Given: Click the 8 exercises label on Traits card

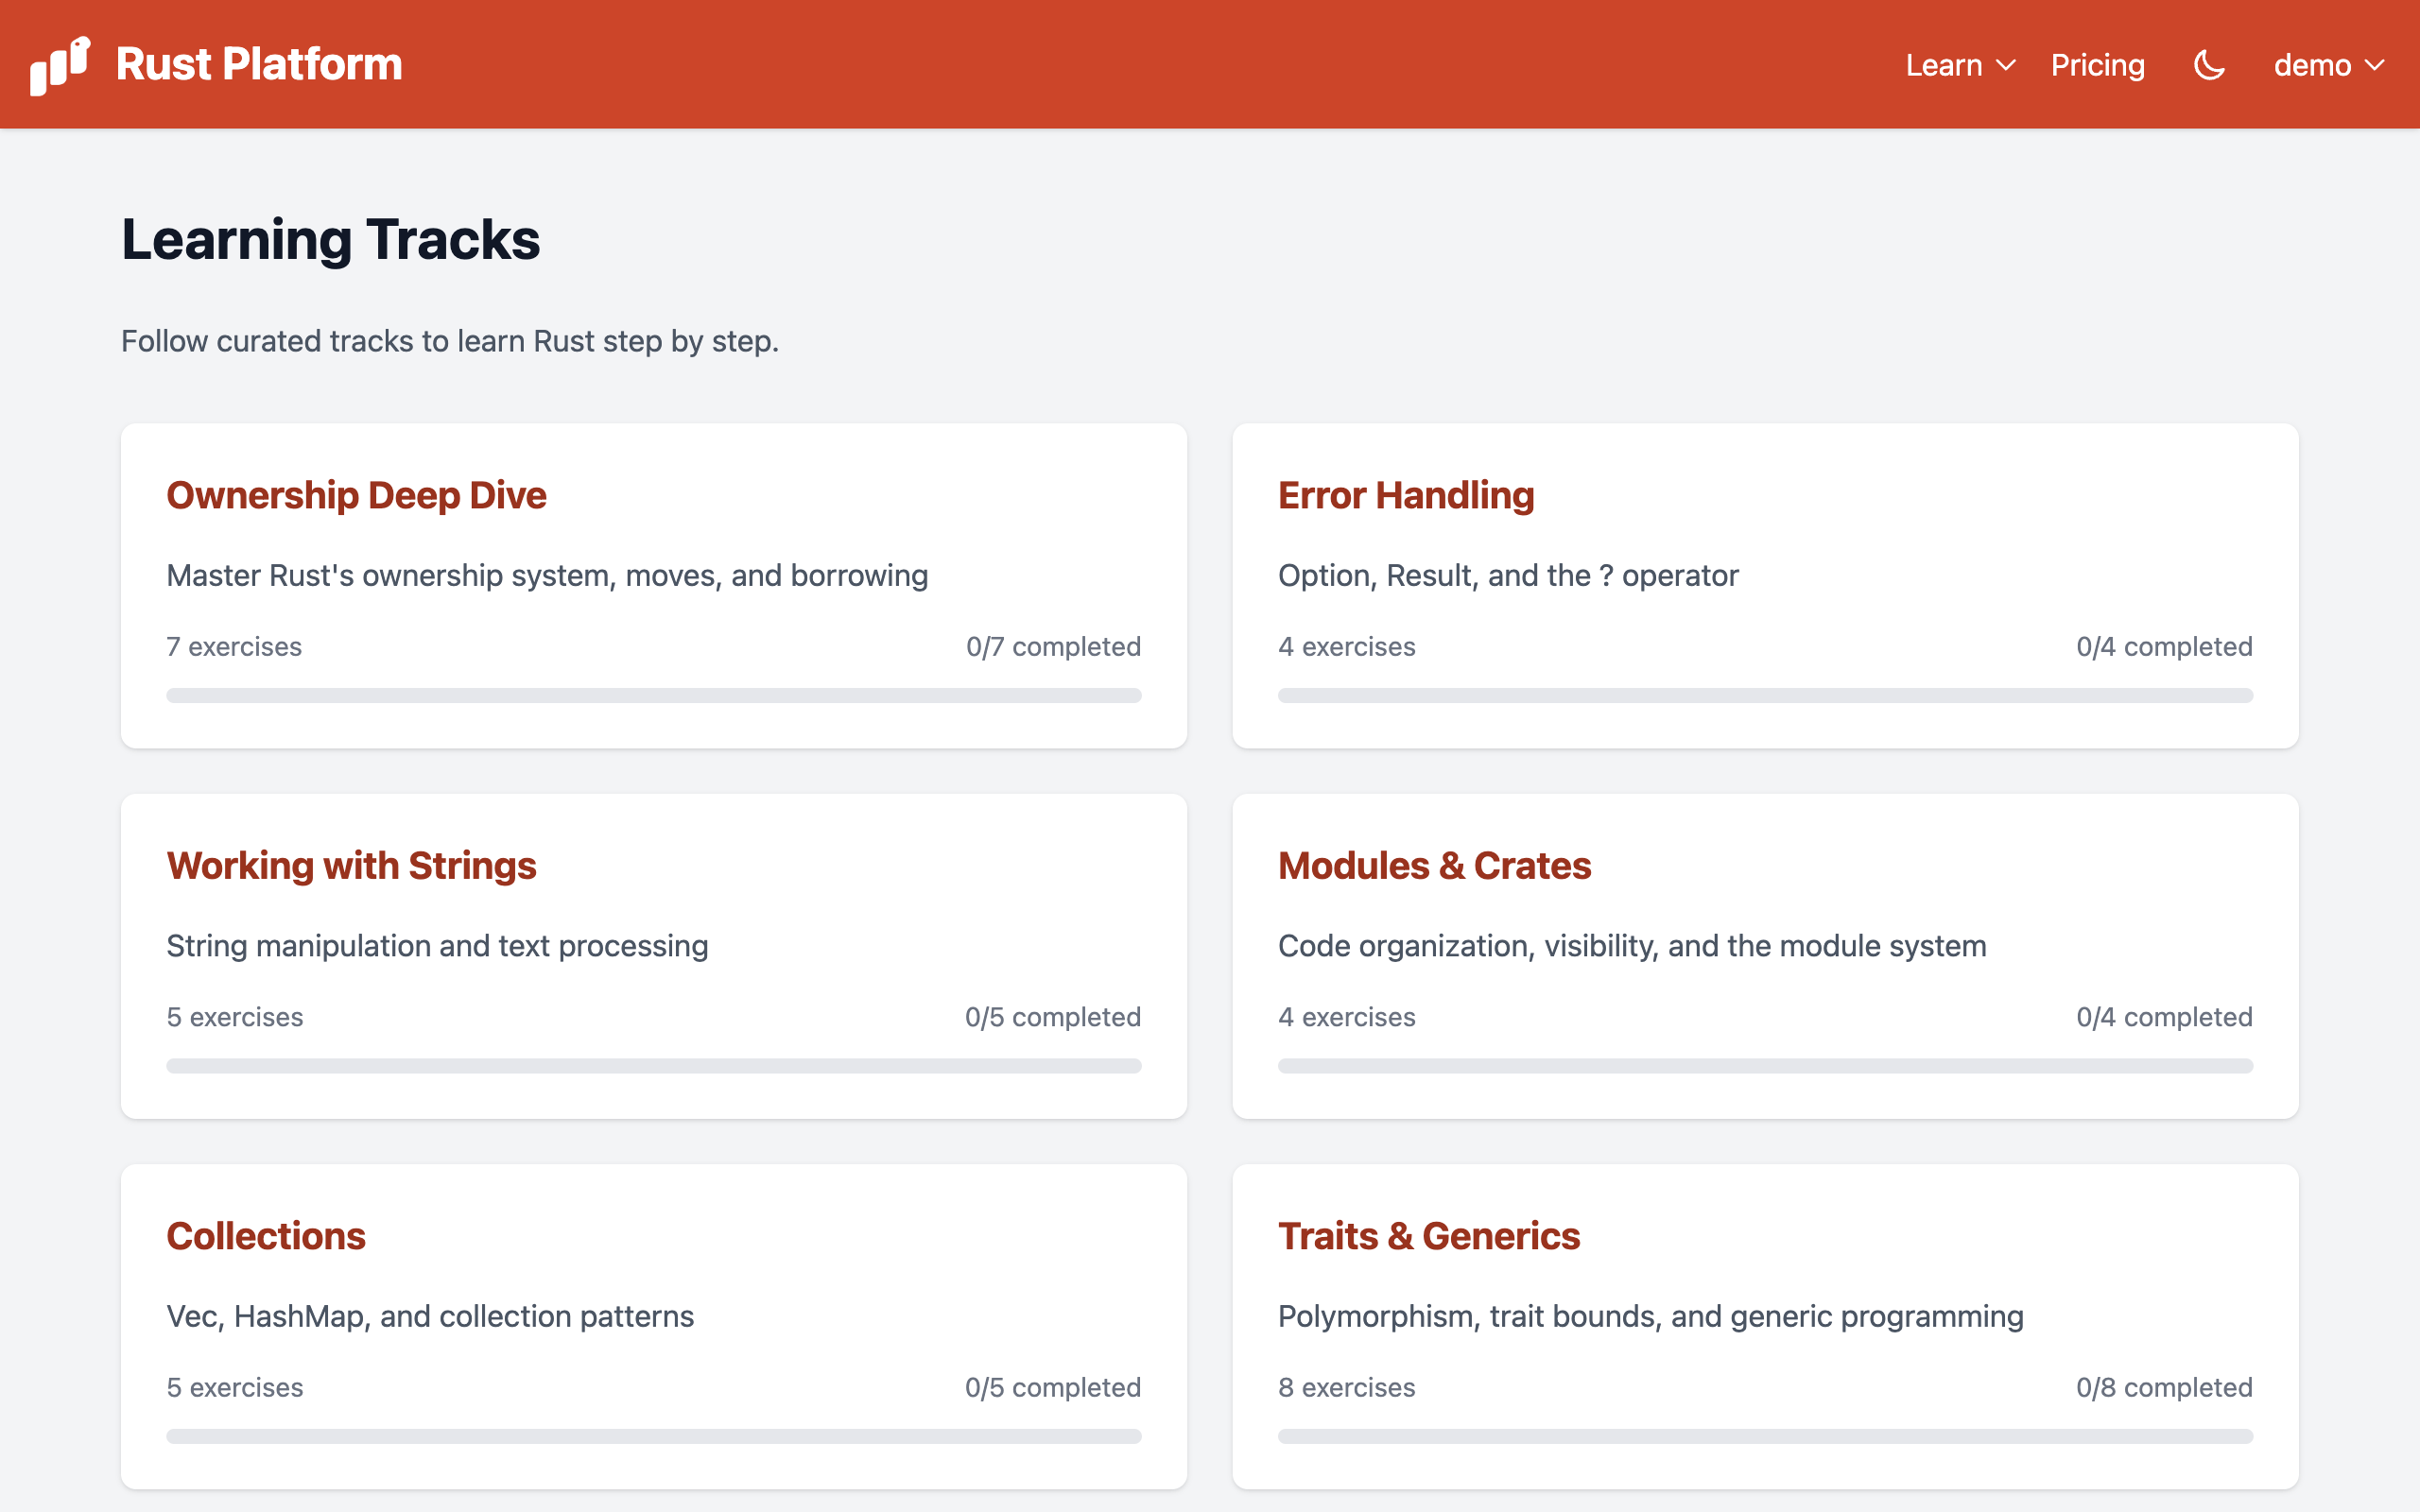Looking at the screenshot, I should tap(1346, 1387).
